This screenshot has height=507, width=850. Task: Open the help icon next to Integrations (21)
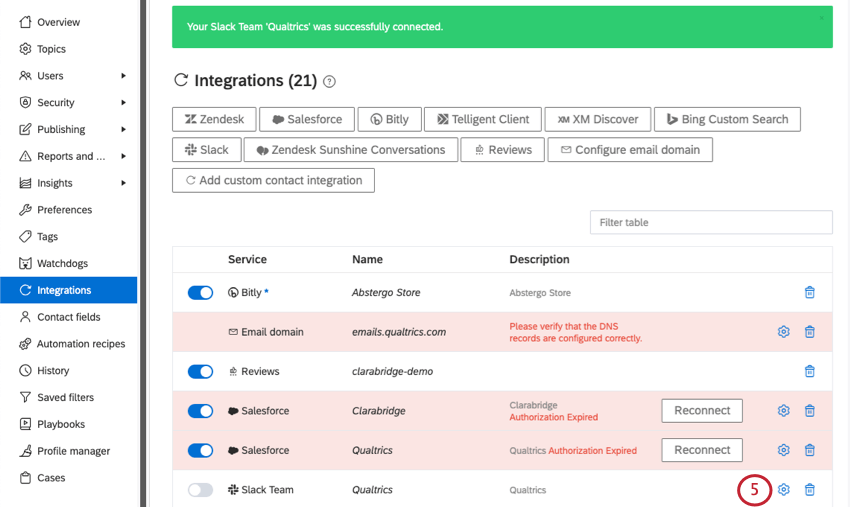(329, 81)
